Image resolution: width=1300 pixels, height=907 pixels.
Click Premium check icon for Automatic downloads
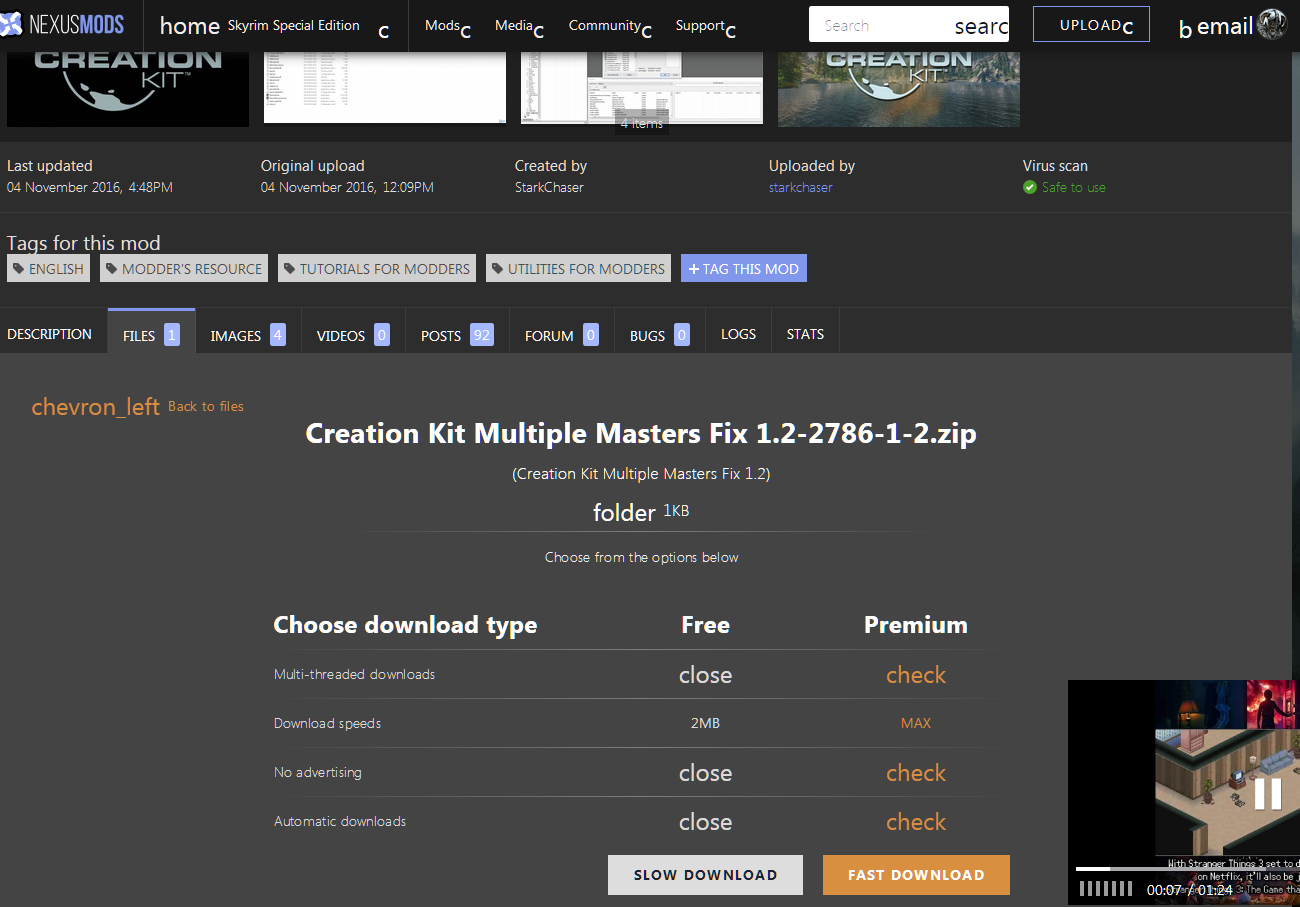[915, 822]
